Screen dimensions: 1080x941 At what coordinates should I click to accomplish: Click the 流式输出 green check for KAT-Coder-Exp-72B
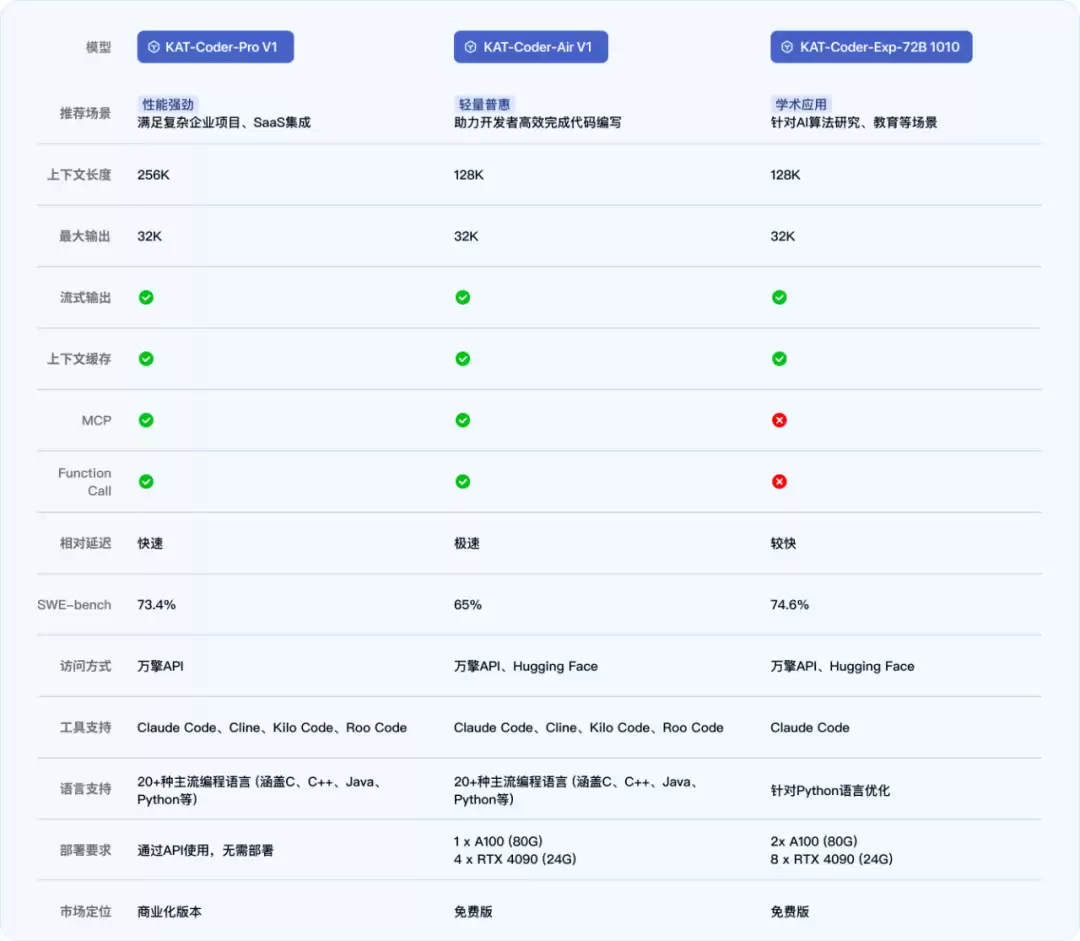click(x=779, y=297)
